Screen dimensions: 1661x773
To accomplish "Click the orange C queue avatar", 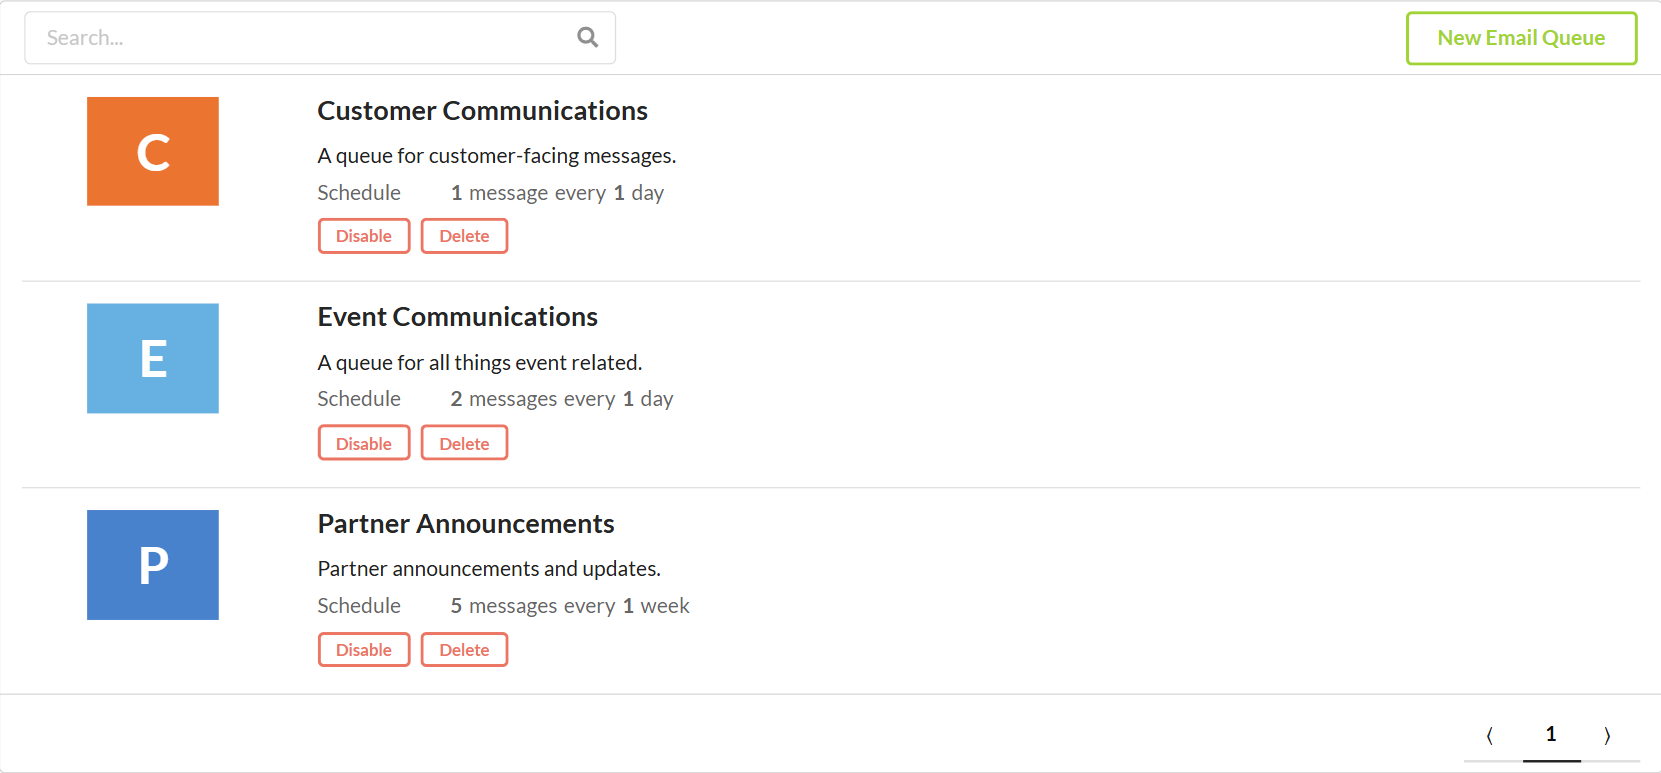I will [153, 152].
